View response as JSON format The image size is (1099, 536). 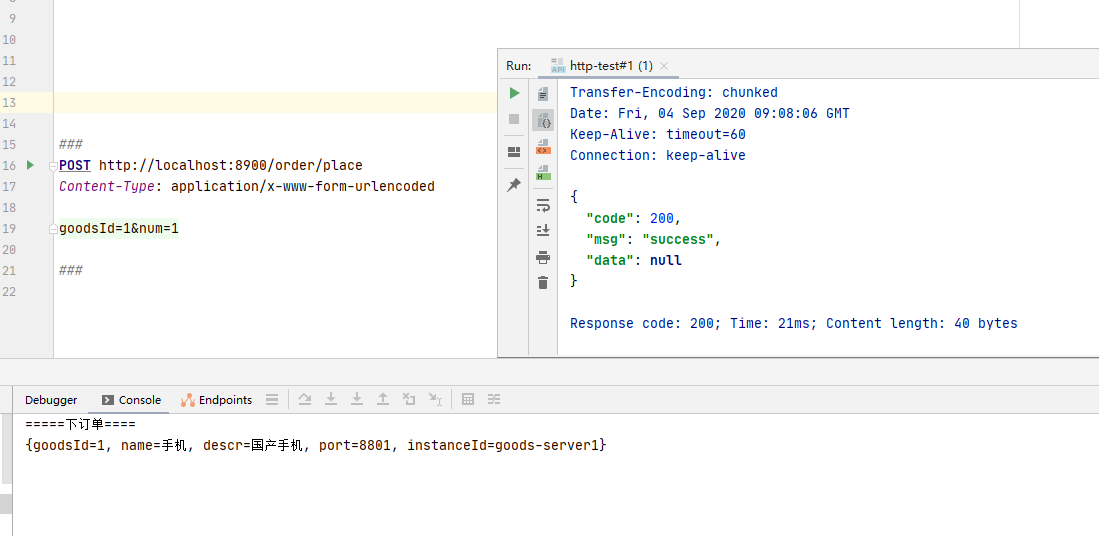pos(543,120)
